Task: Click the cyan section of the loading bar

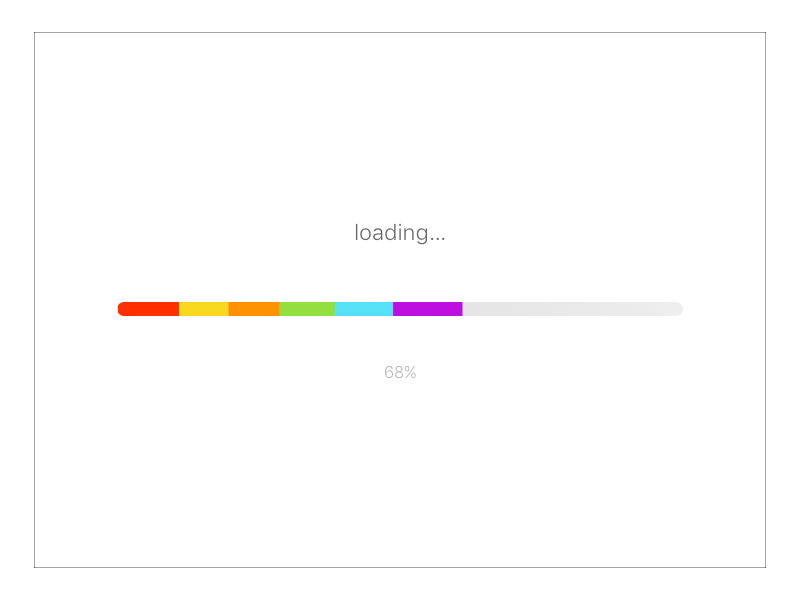Action: (365, 309)
